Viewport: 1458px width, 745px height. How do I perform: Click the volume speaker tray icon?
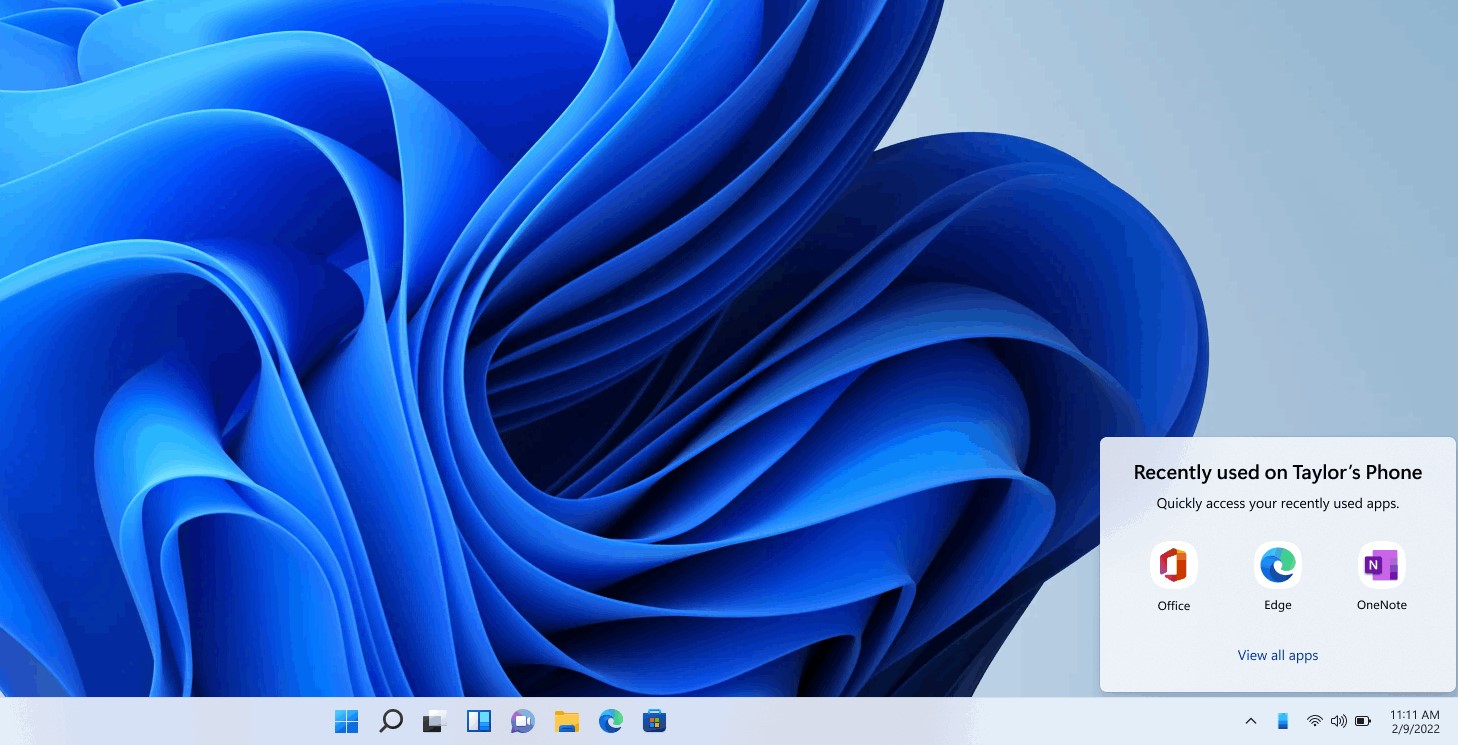[x=1339, y=721]
